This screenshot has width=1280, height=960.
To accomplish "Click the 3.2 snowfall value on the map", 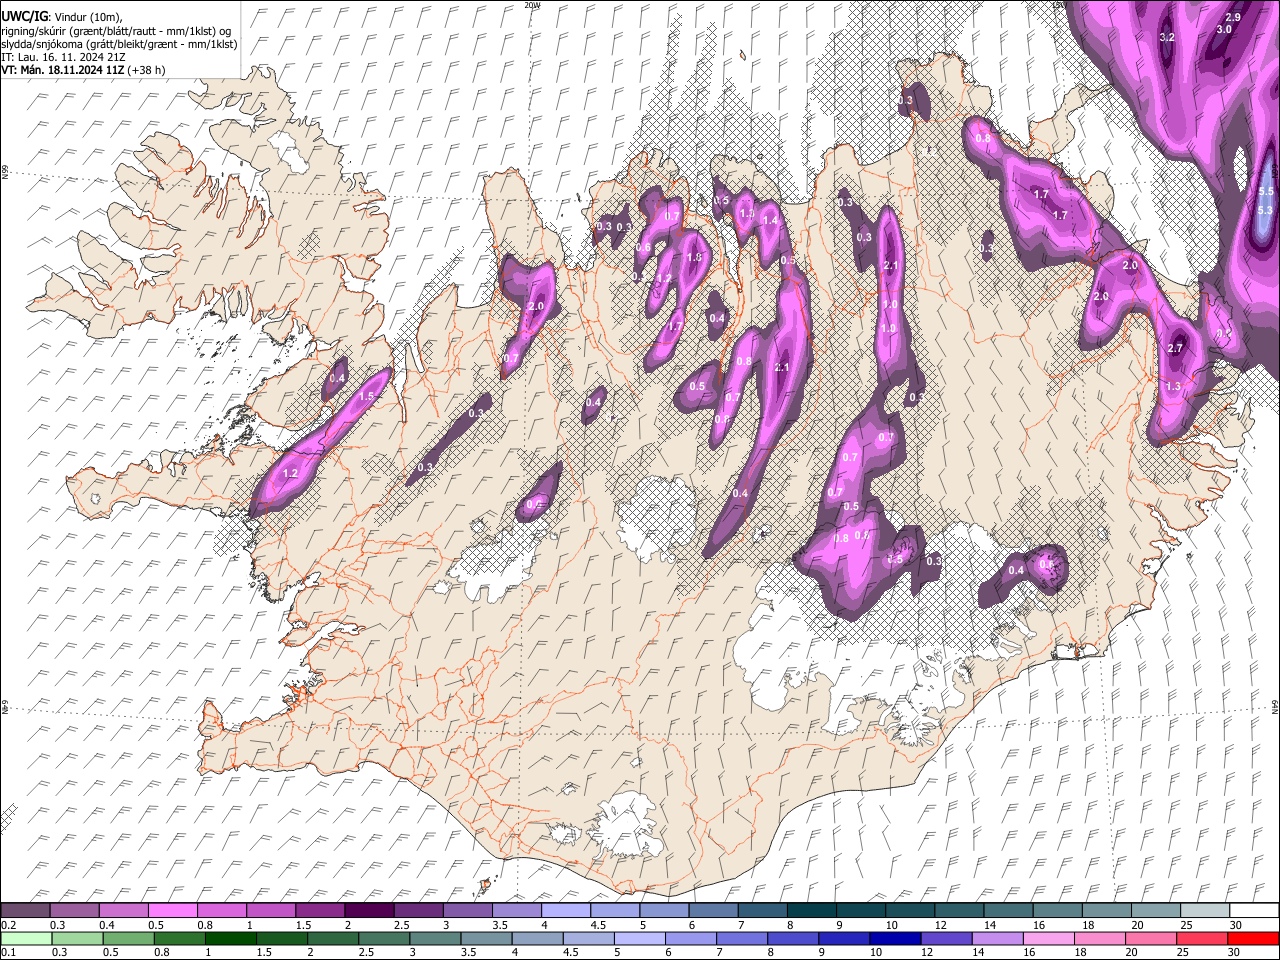I will tap(1166, 37).
